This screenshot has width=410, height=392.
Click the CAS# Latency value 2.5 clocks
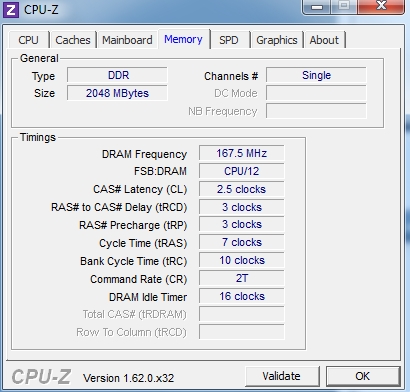tap(242, 189)
